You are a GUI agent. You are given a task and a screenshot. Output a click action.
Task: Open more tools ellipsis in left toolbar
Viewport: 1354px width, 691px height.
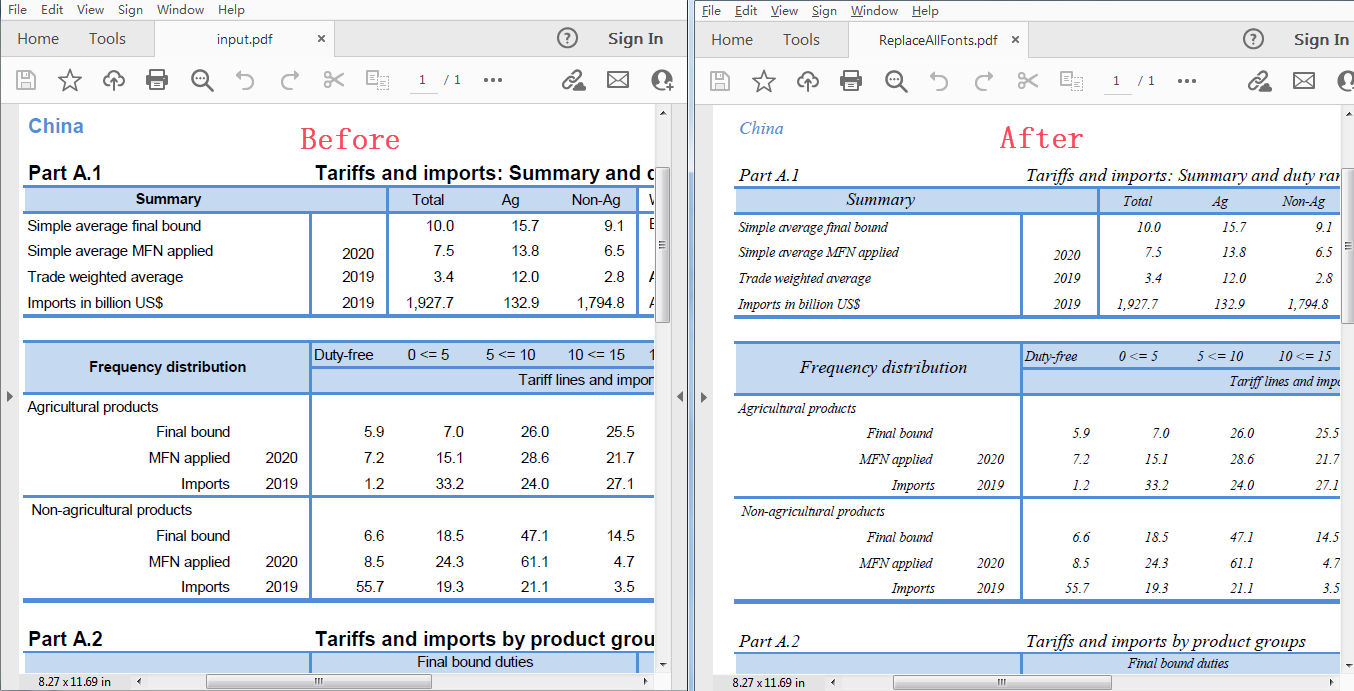(x=493, y=80)
